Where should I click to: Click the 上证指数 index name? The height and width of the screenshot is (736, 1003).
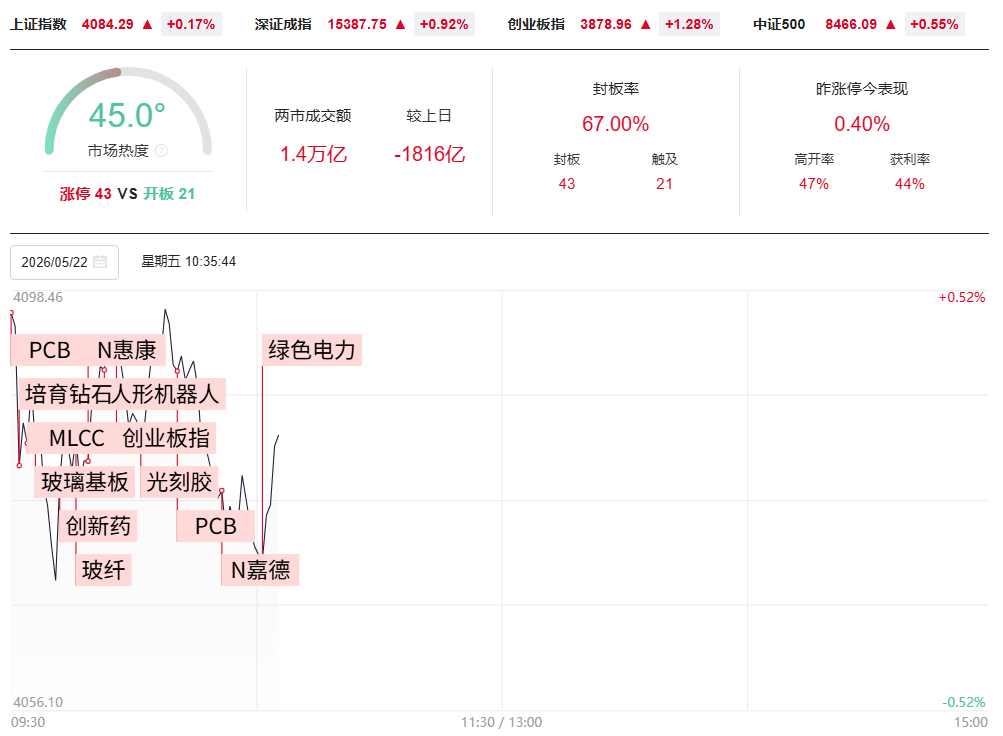[x=38, y=24]
